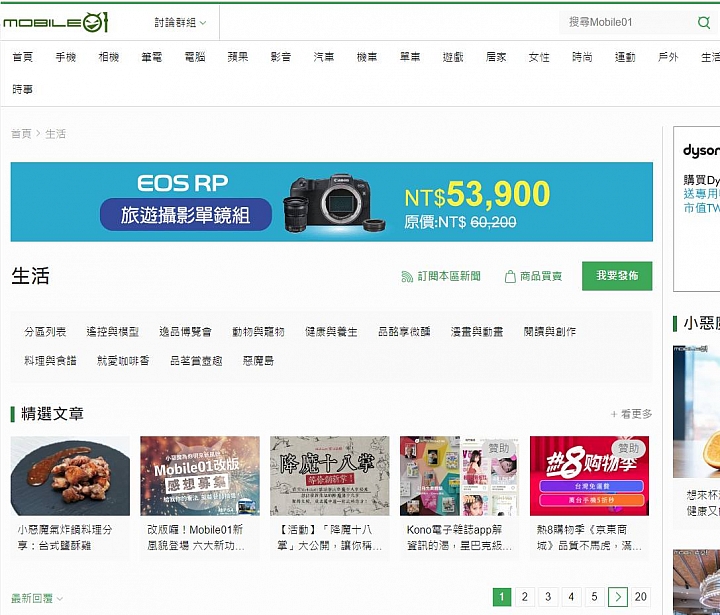Go to page 3 in pagination
This screenshot has width=720, height=615.
pyautogui.click(x=548, y=597)
